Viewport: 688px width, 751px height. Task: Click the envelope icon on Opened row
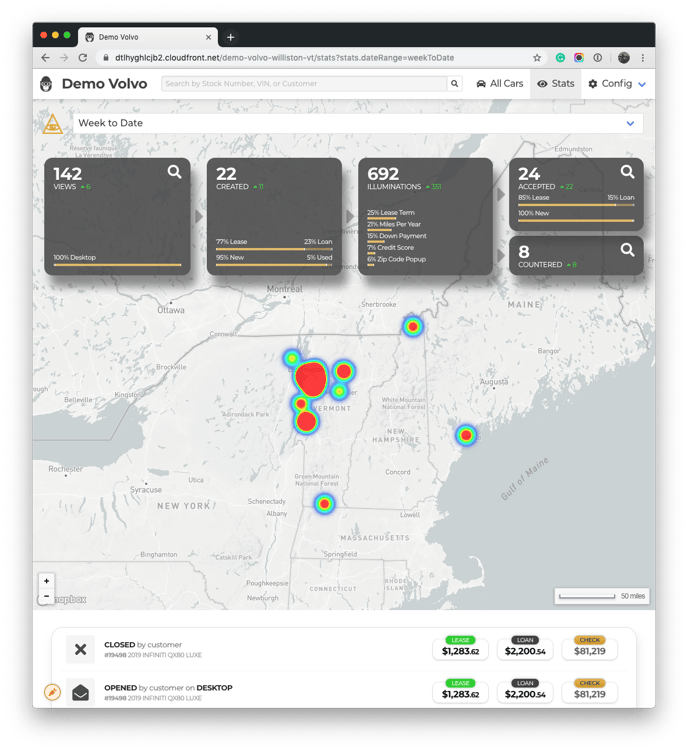click(x=80, y=693)
